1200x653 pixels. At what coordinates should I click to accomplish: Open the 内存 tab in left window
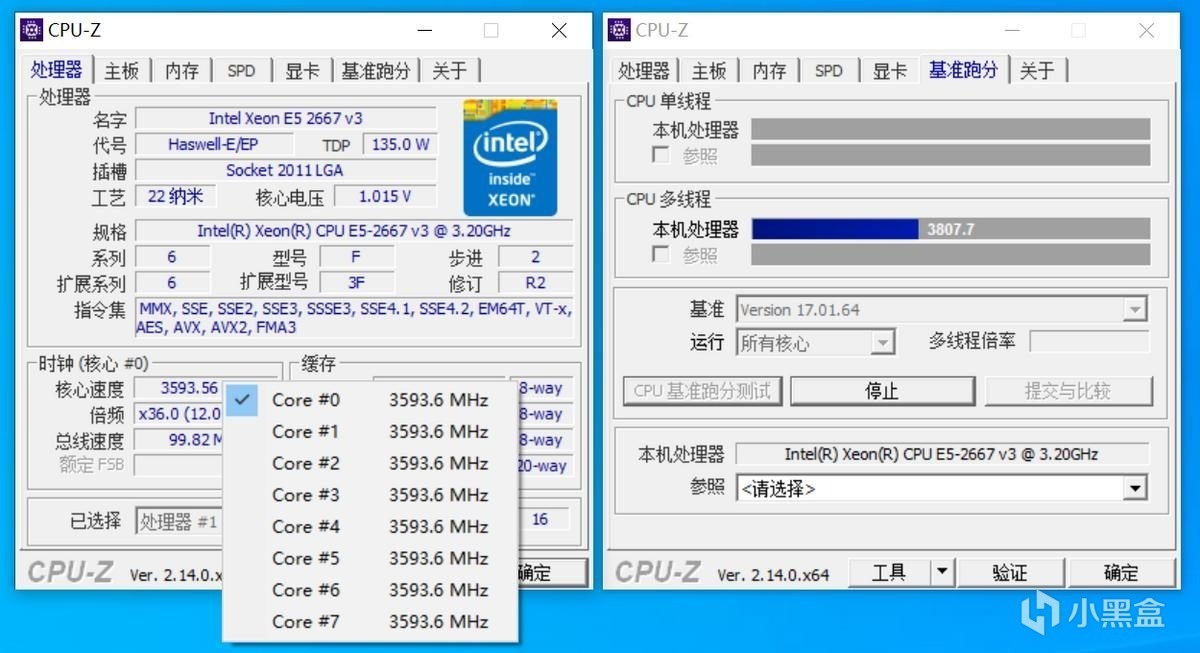pos(182,70)
